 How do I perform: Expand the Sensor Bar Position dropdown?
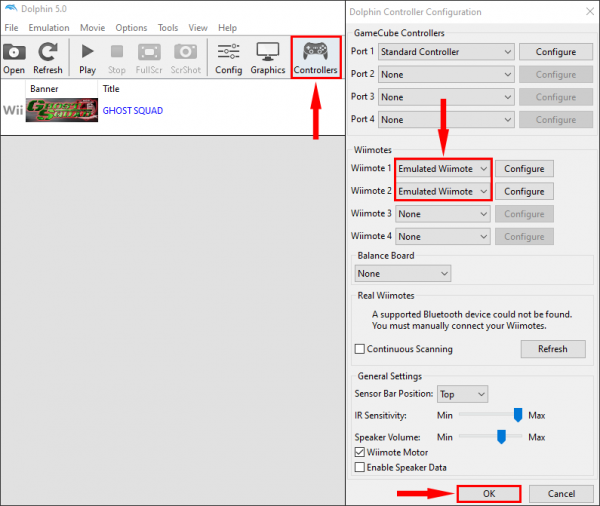(x=462, y=394)
